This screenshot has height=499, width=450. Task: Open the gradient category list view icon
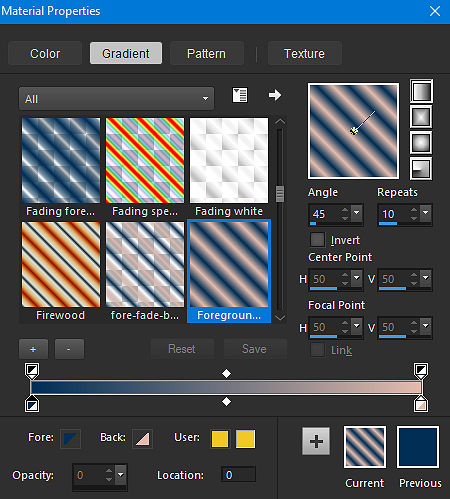click(240, 95)
